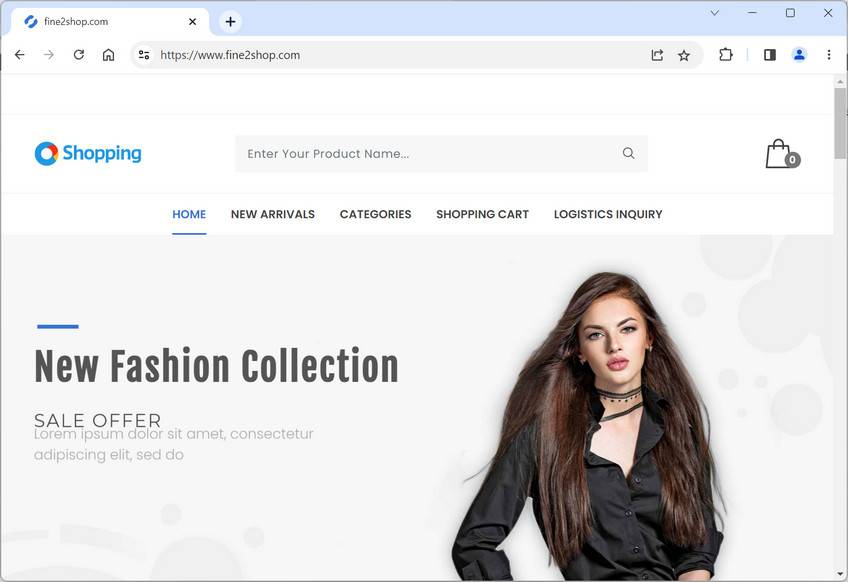Minimize the browser window
This screenshot has height=582, width=848.
(x=752, y=12)
